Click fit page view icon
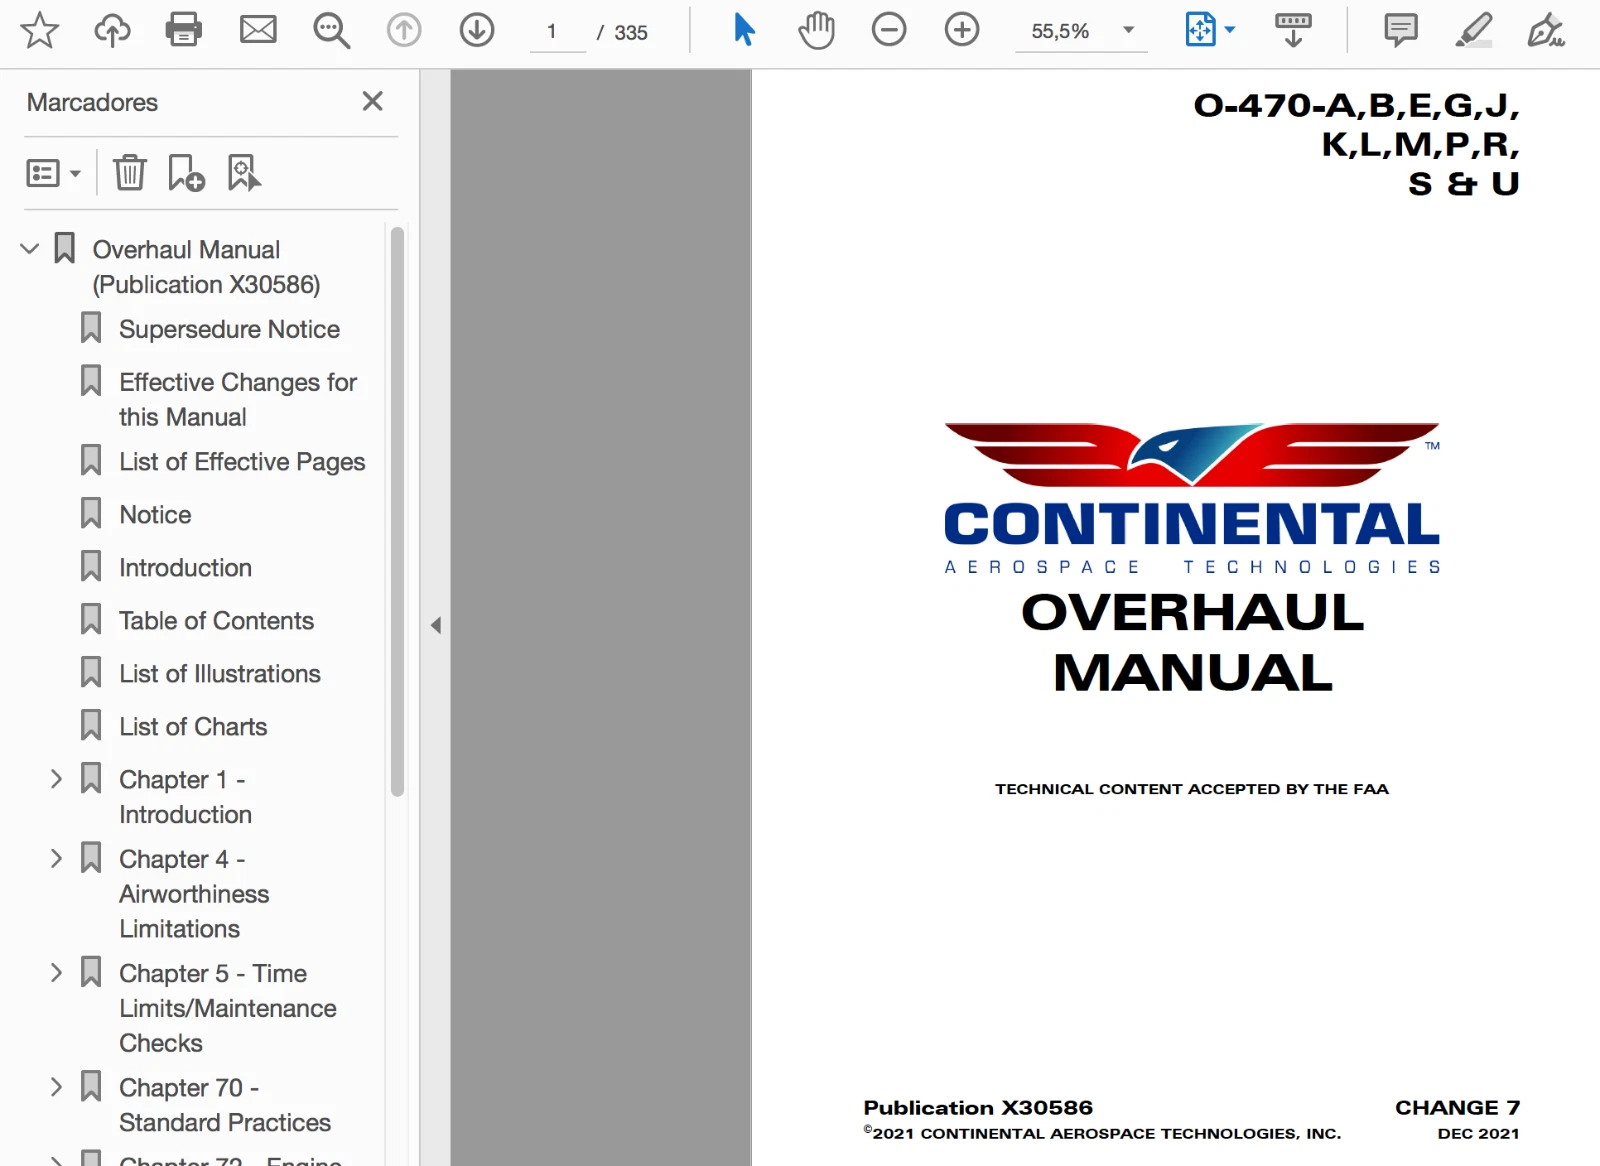The height and width of the screenshot is (1166, 1600). point(1200,30)
